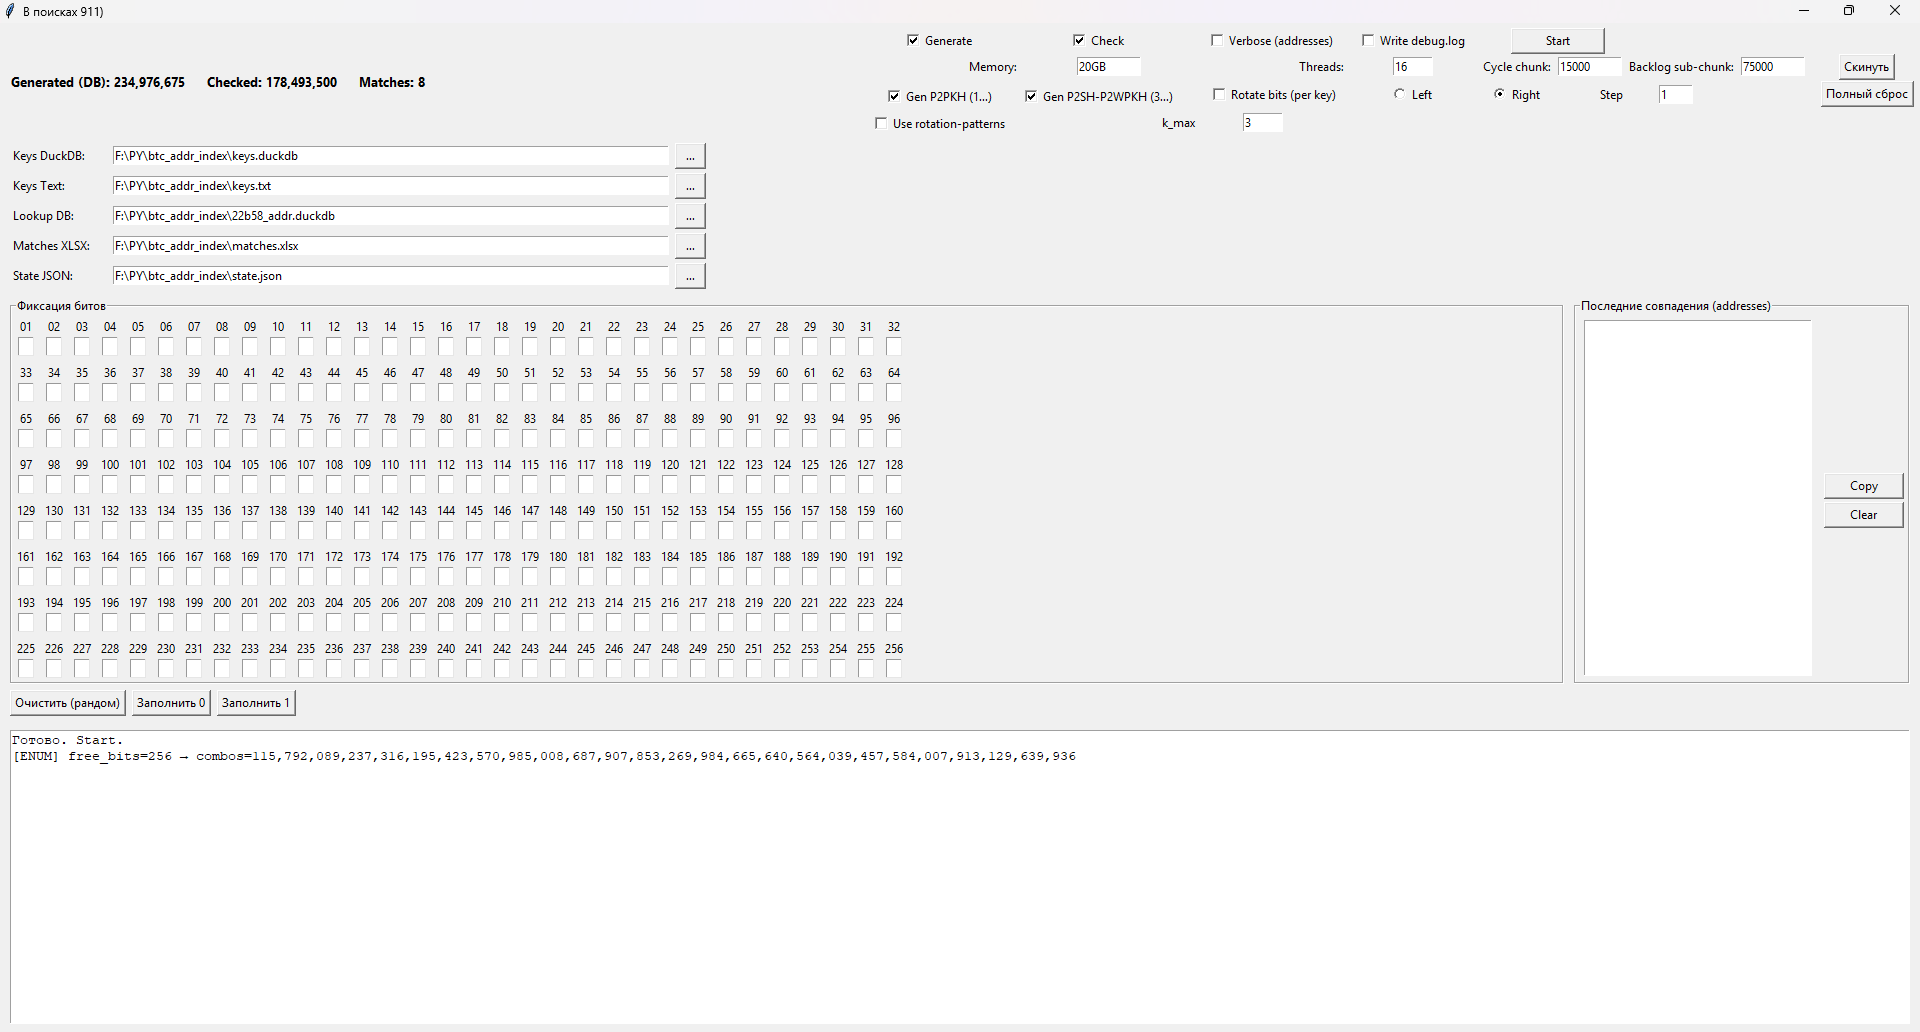
Task: Select the Right rotation radio button
Action: click(1499, 94)
